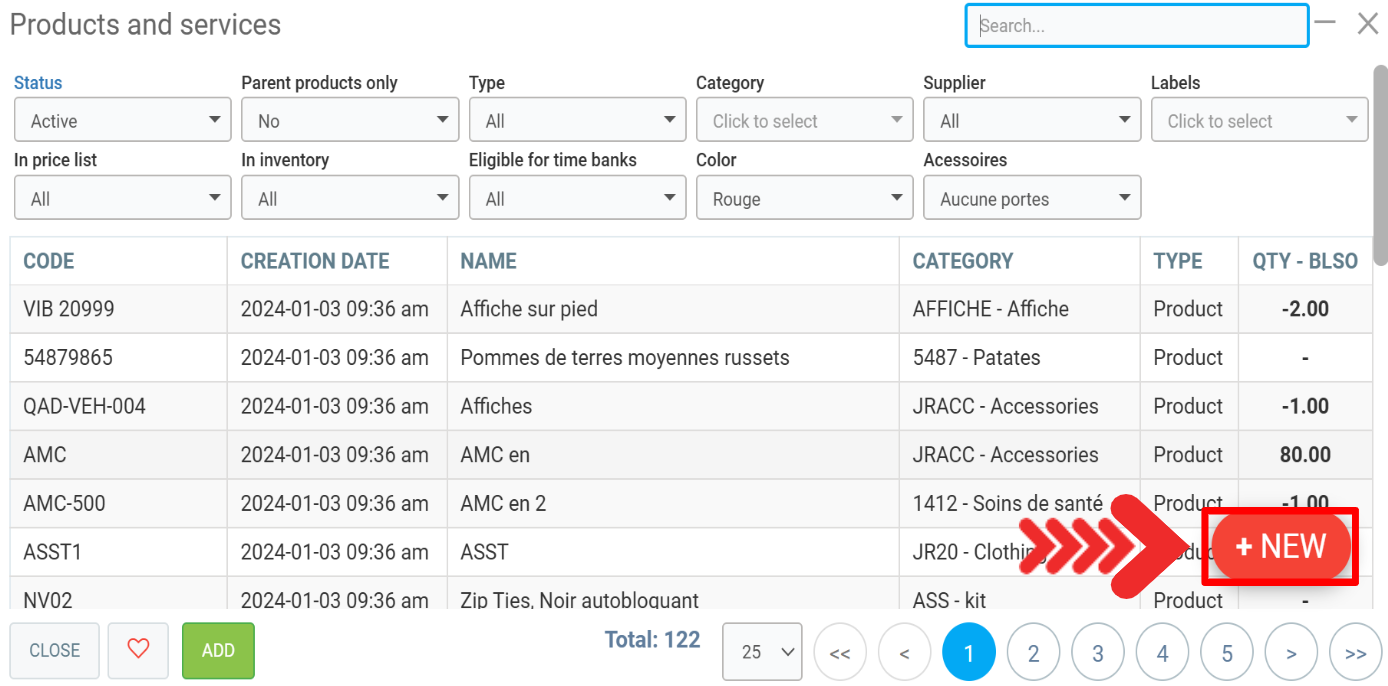Minimize the Products and services dialog
This screenshot has width=1388, height=686.
(1325, 22)
